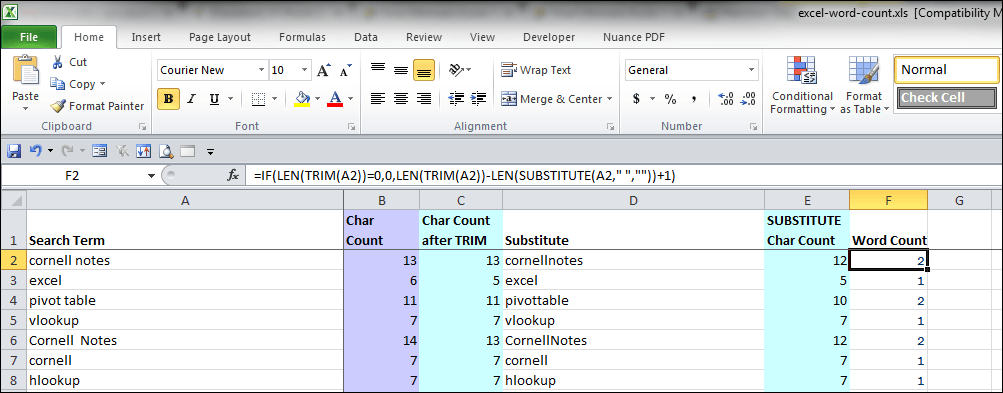Screen dimensions: 1003x393
Task: Toggle Underline formatting
Action: click(x=213, y=99)
